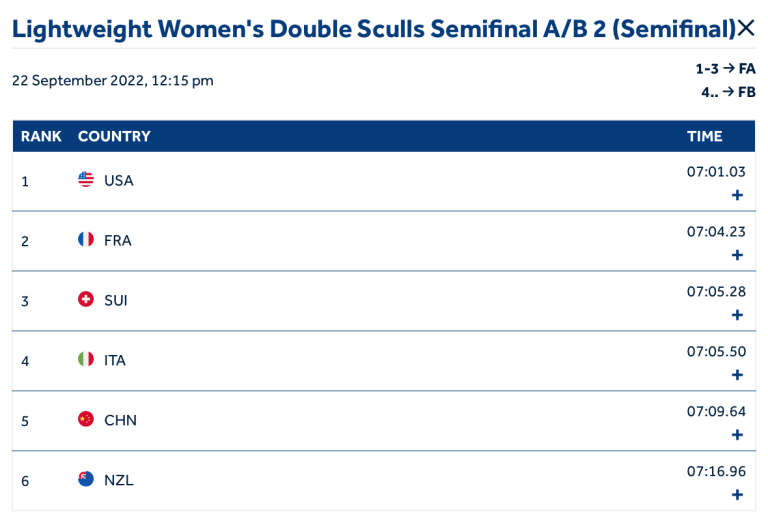Expand USA row details

coord(737,195)
